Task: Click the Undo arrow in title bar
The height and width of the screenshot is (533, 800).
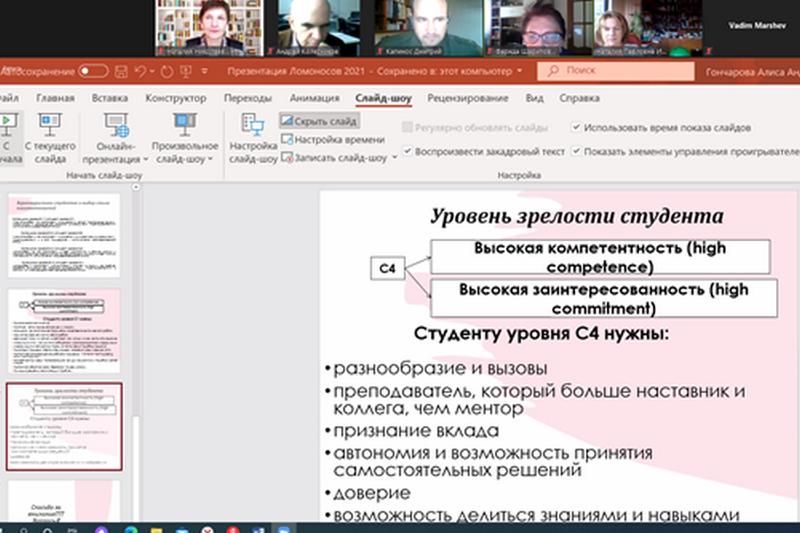Action: click(x=140, y=71)
